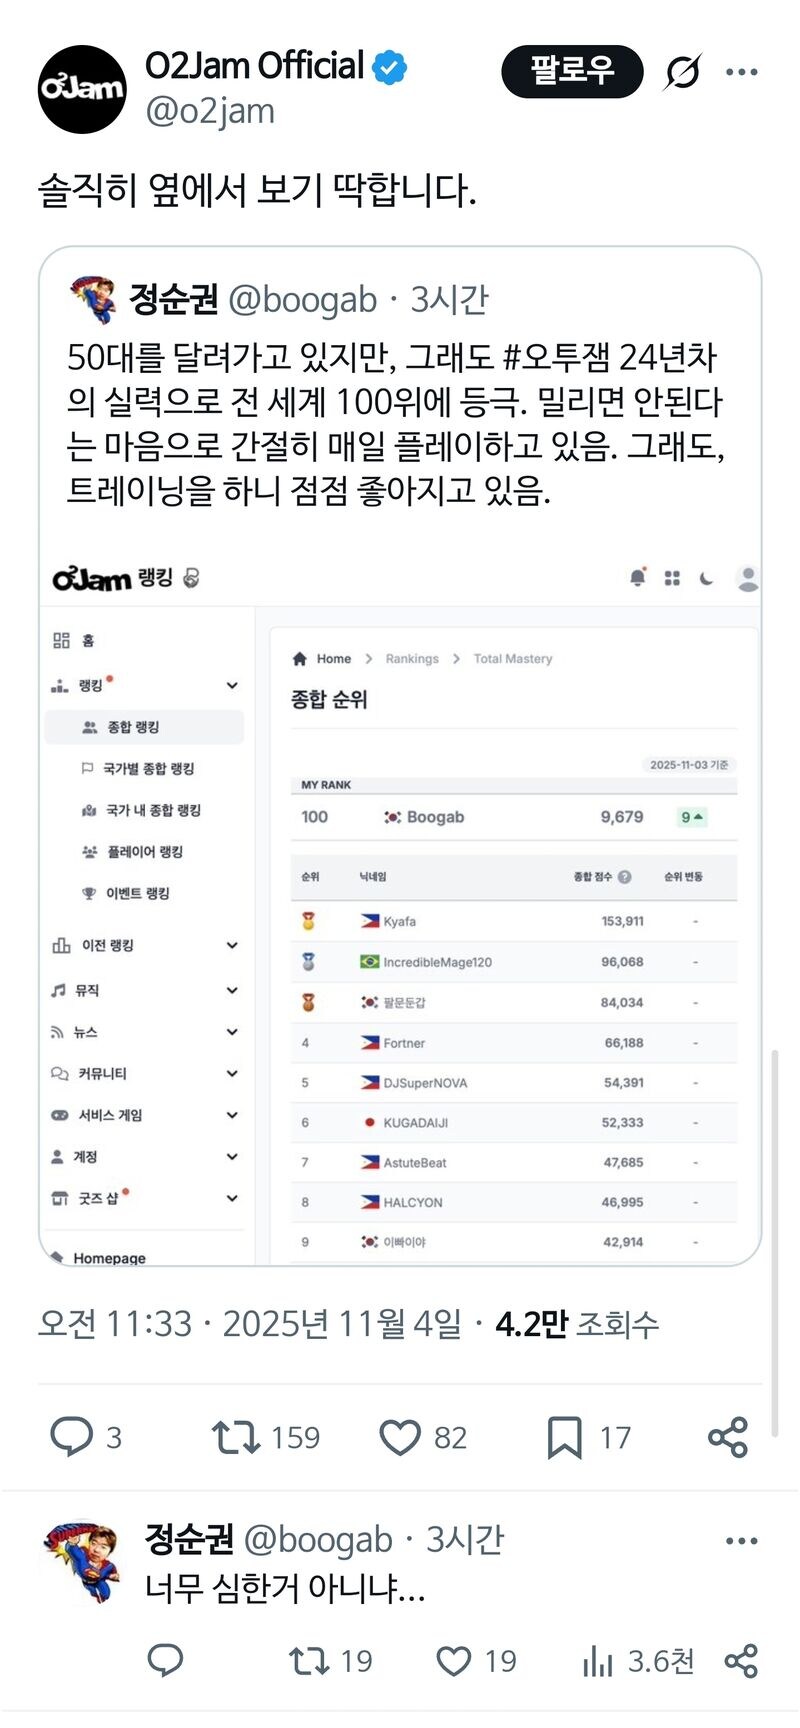800x1728 pixels.
Task: Open 이벤트 랭킹 via the trophy icon
Action: coord(90,893)
